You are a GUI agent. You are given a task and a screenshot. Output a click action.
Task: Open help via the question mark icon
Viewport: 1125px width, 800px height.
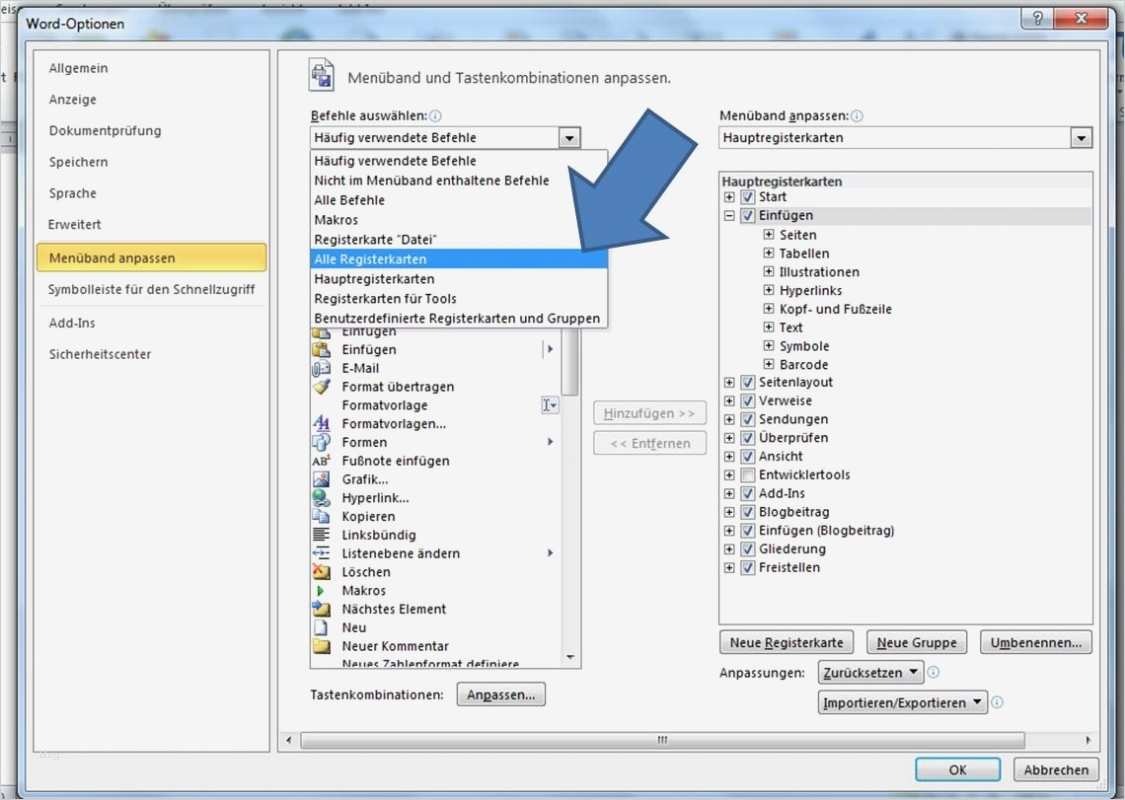1037,18
